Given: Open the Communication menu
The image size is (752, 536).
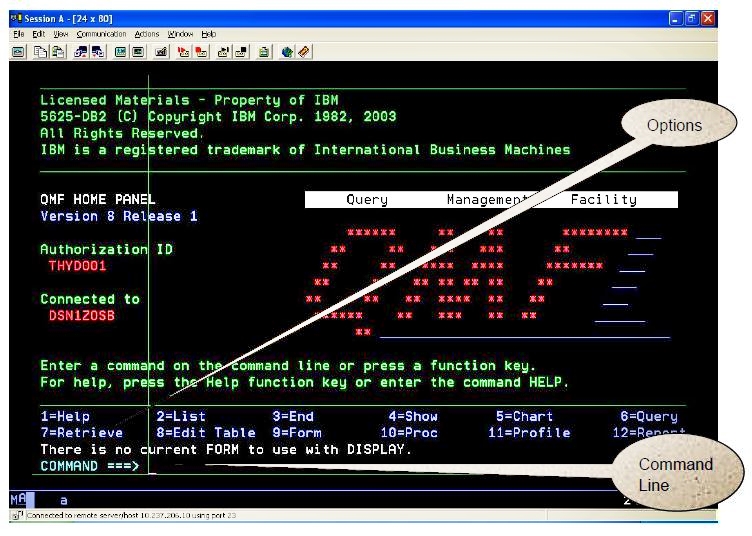Looking at the screenshot, I should 102,34.
